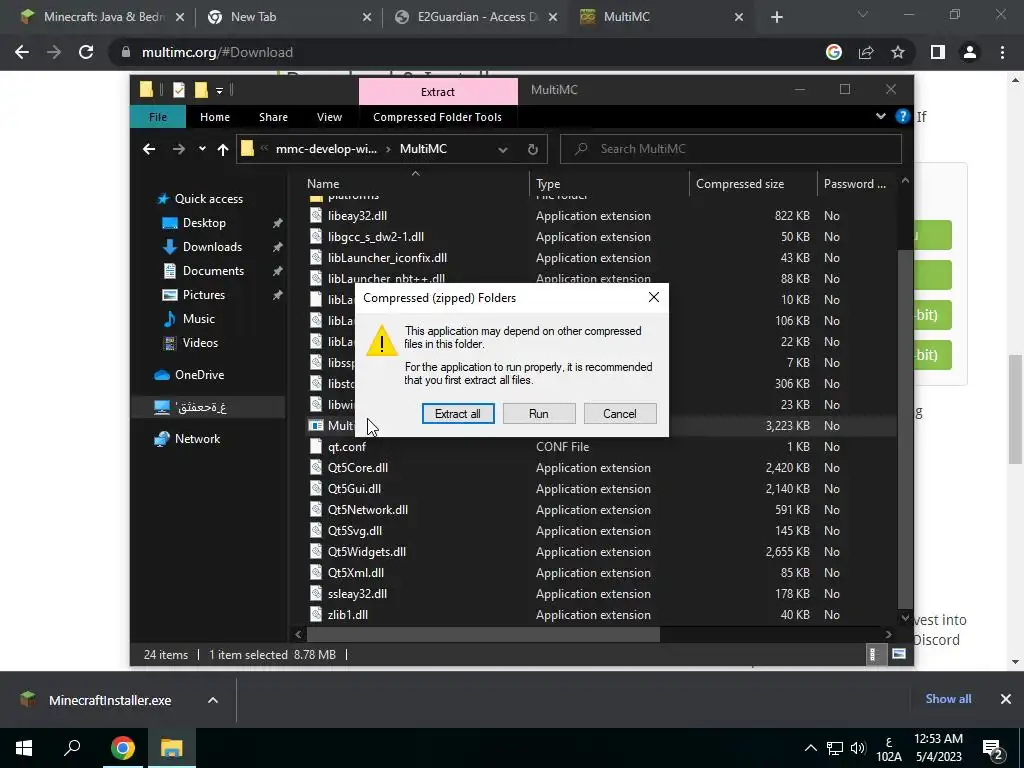This screenshot has width=1024, height=768.
Task: Reload the multimc.org page in Chrome
Action: pos(86,52)
